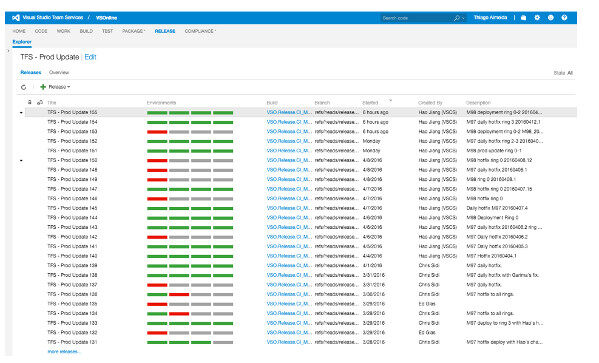The image size is (599, 363).
Task: Click the search magnifier icon
Action: (x=457, y=18)
